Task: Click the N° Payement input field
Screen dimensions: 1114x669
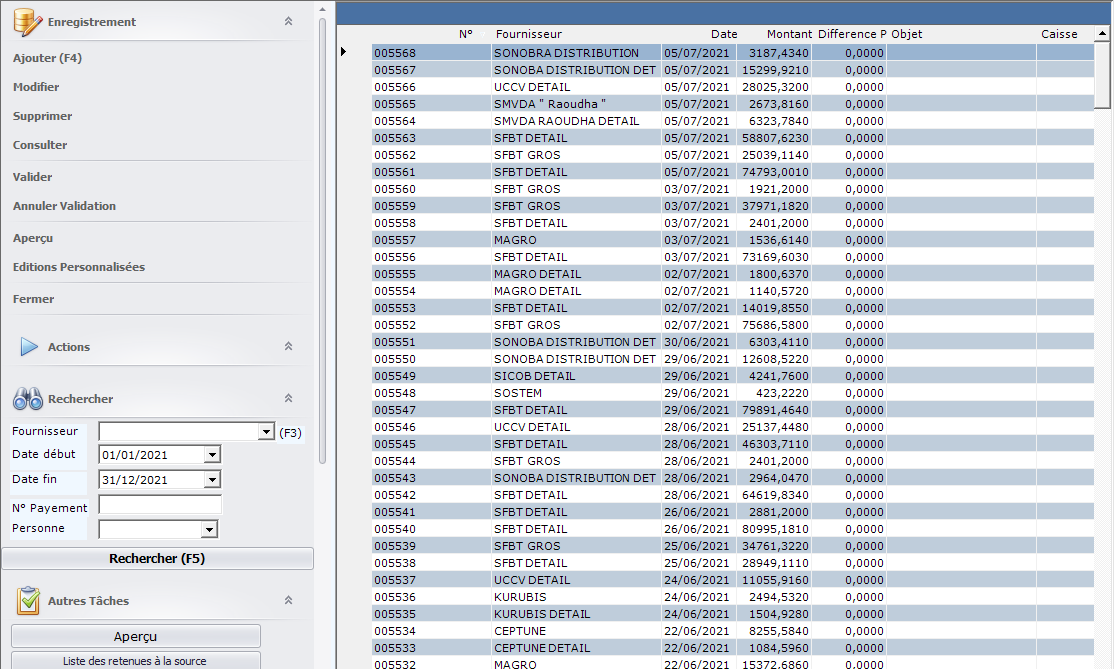Action: coord(160,505)
